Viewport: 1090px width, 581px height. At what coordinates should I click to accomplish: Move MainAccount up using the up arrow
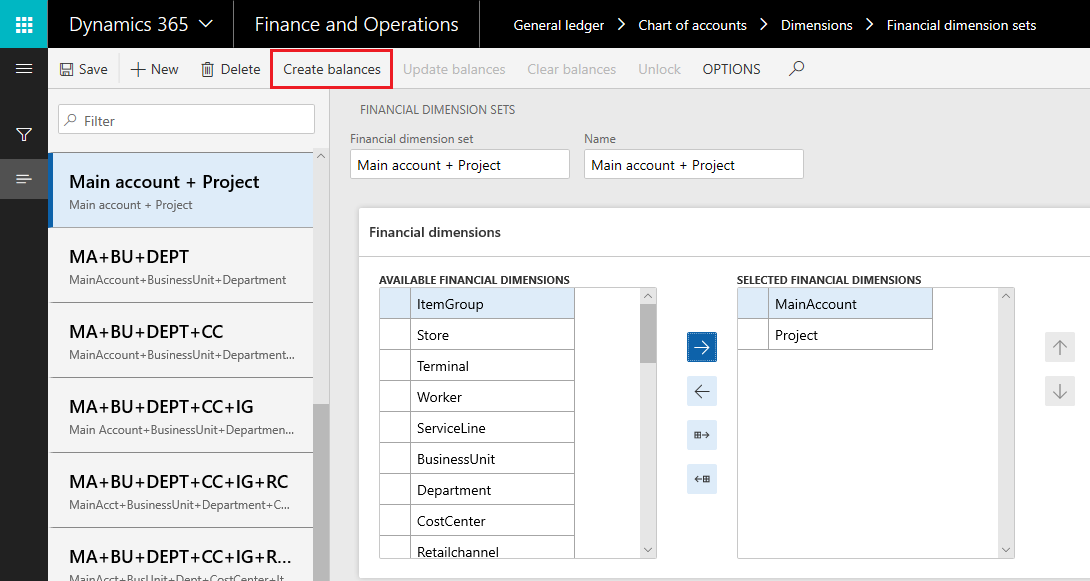[x=1059, y=347]
